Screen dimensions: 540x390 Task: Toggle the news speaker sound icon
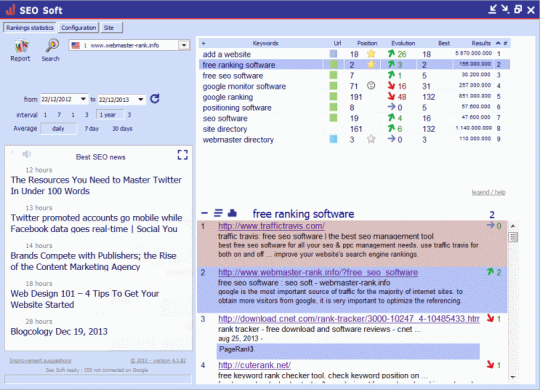[x=27, y=154]
